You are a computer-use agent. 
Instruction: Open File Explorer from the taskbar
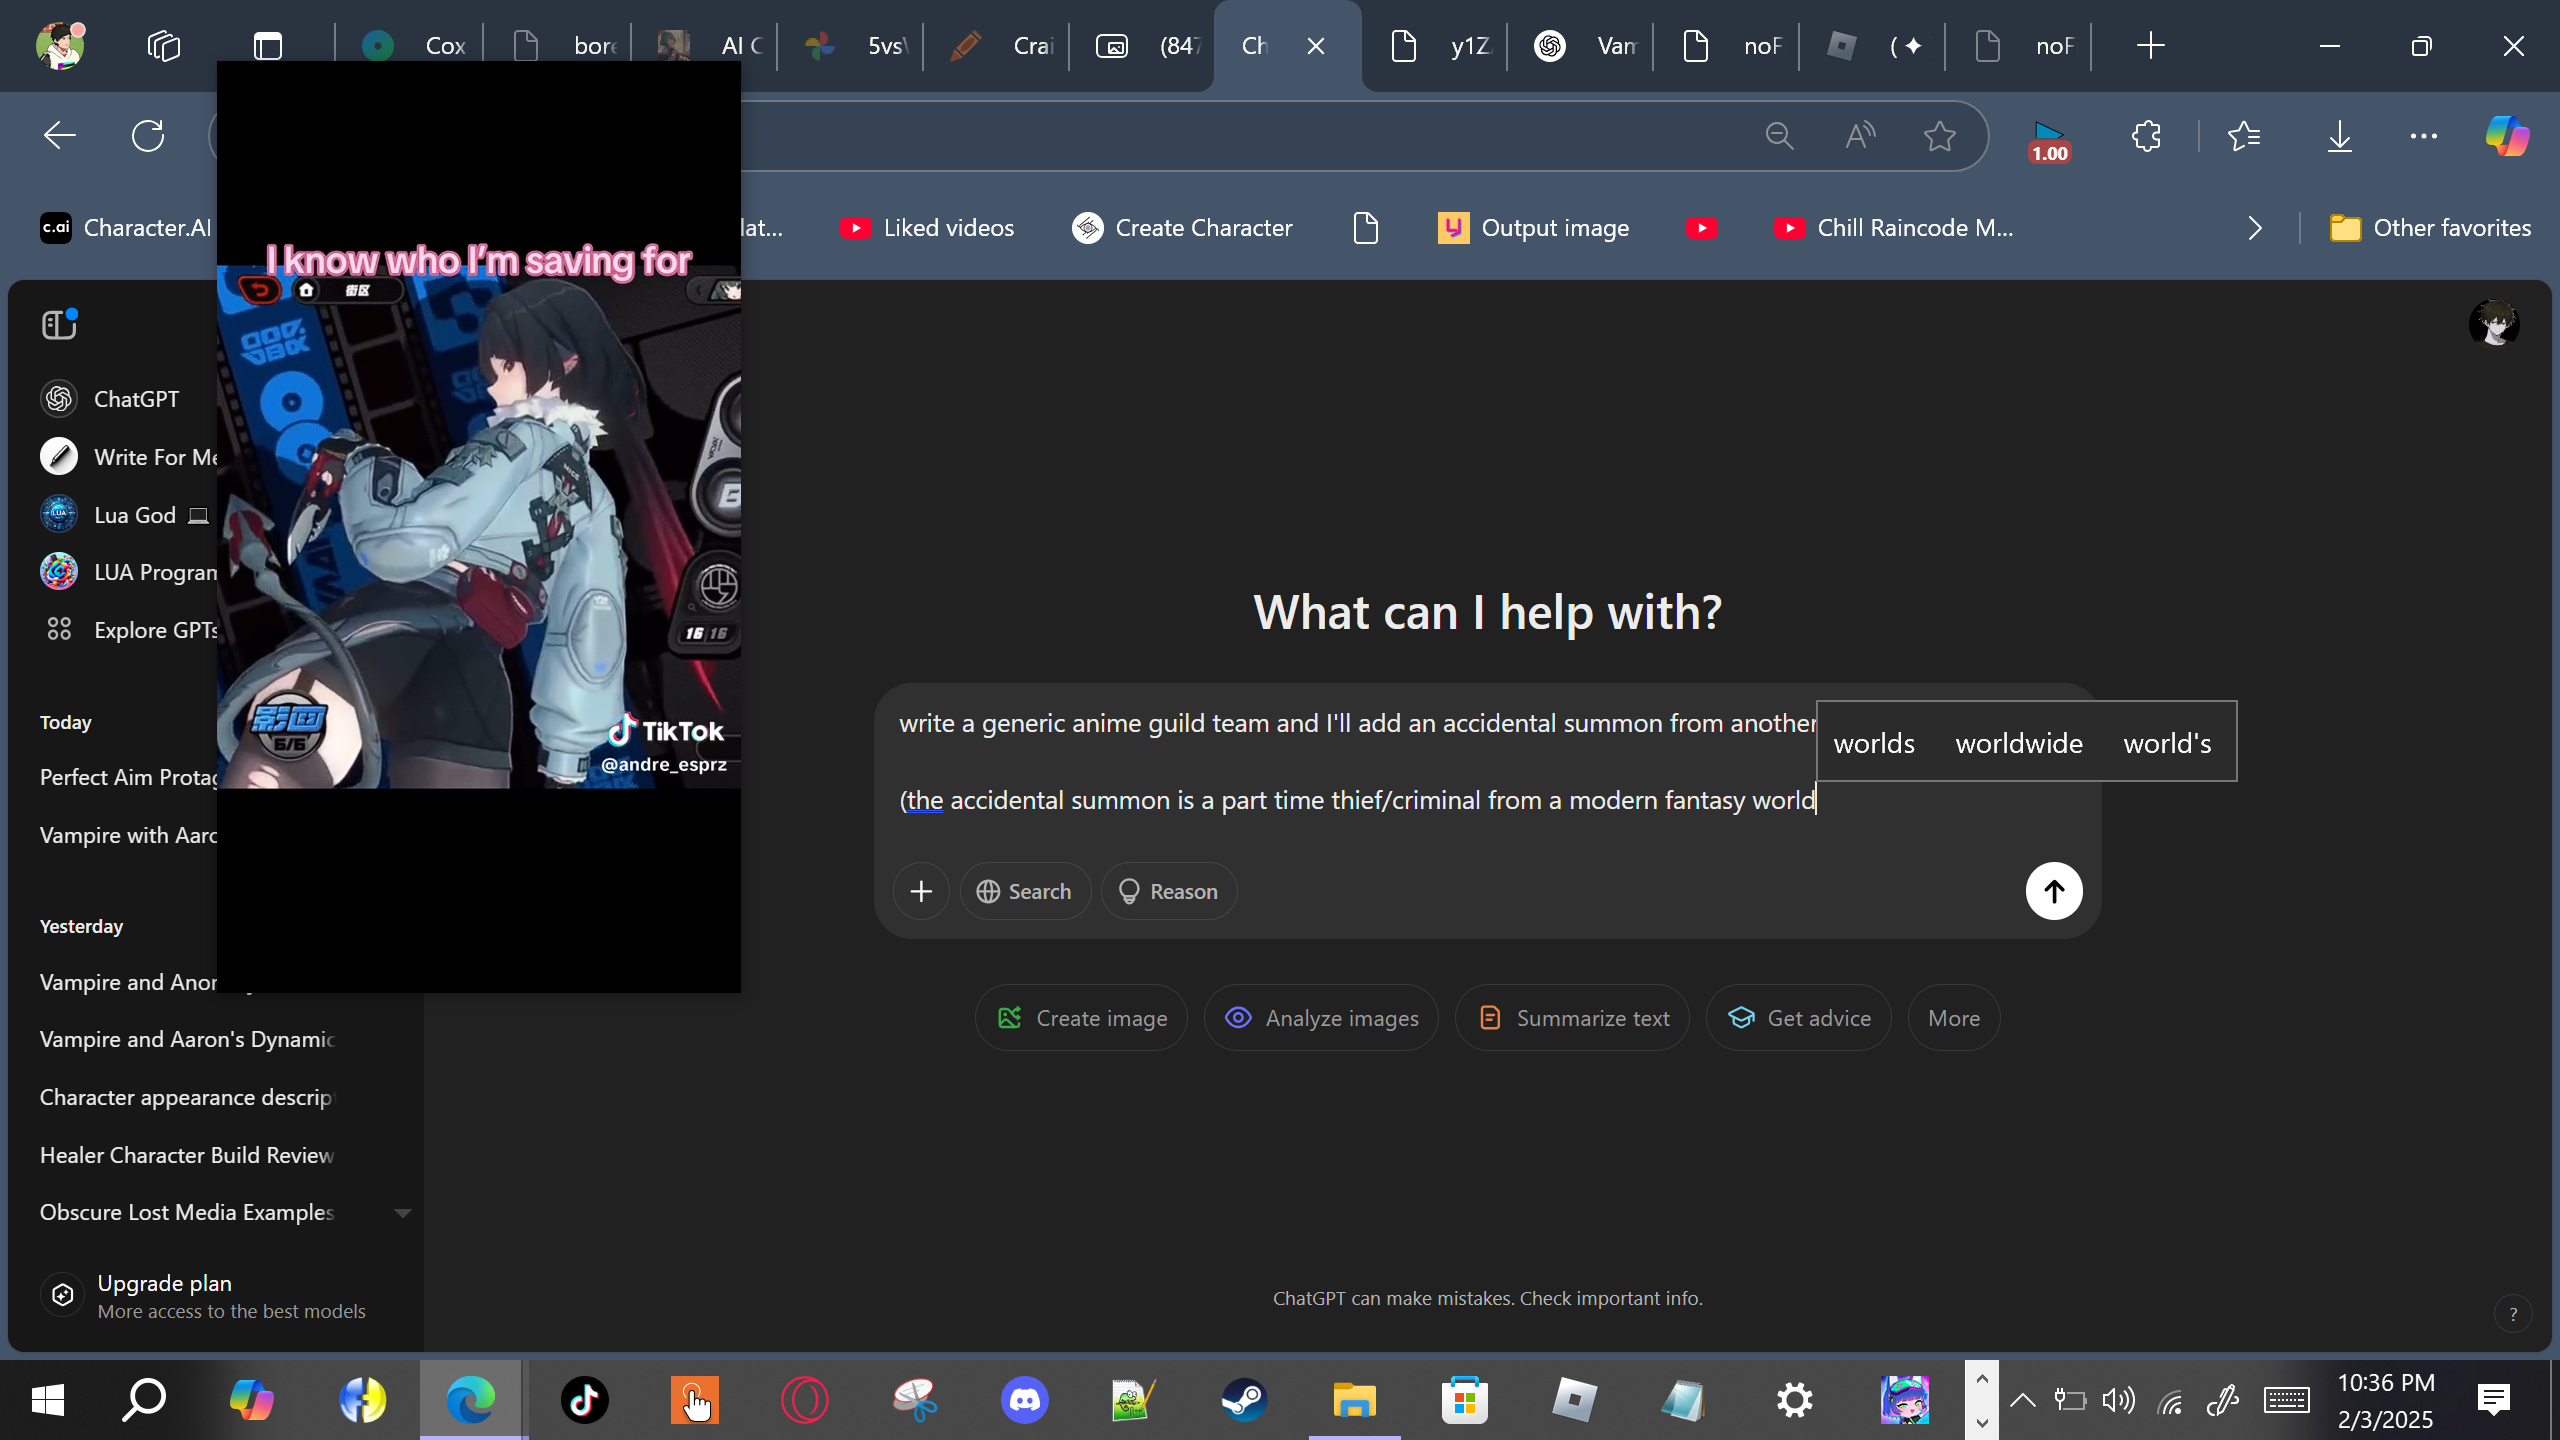tap(1355, 1400)
